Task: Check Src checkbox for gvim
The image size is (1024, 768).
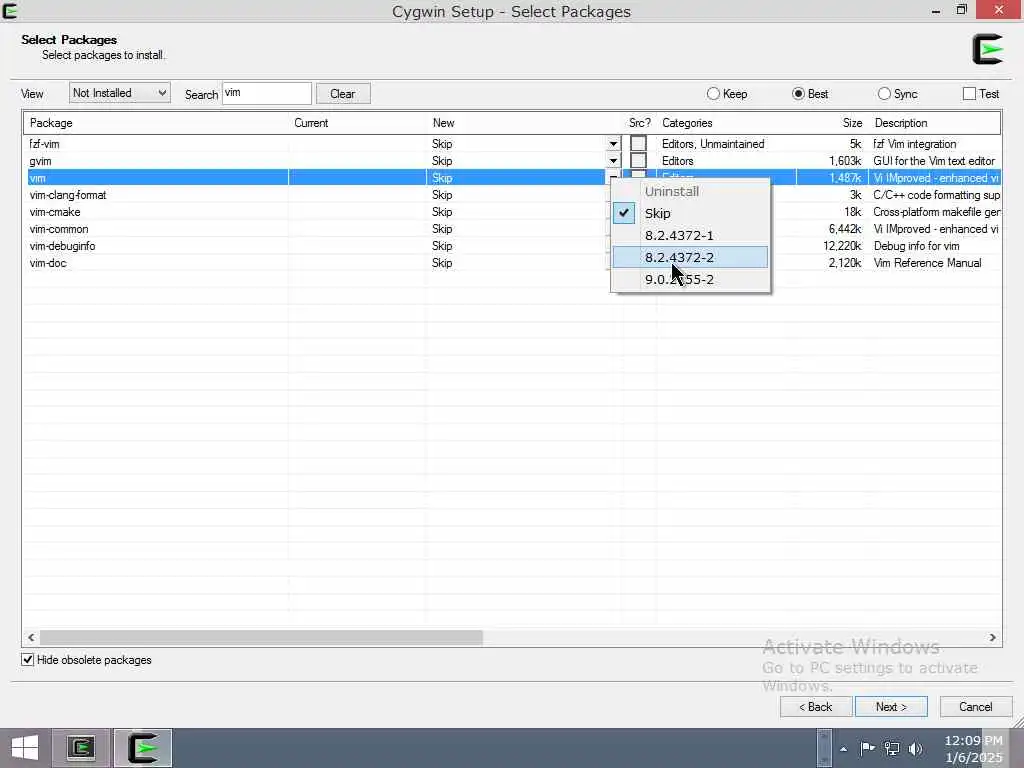Action: point(638,161)
